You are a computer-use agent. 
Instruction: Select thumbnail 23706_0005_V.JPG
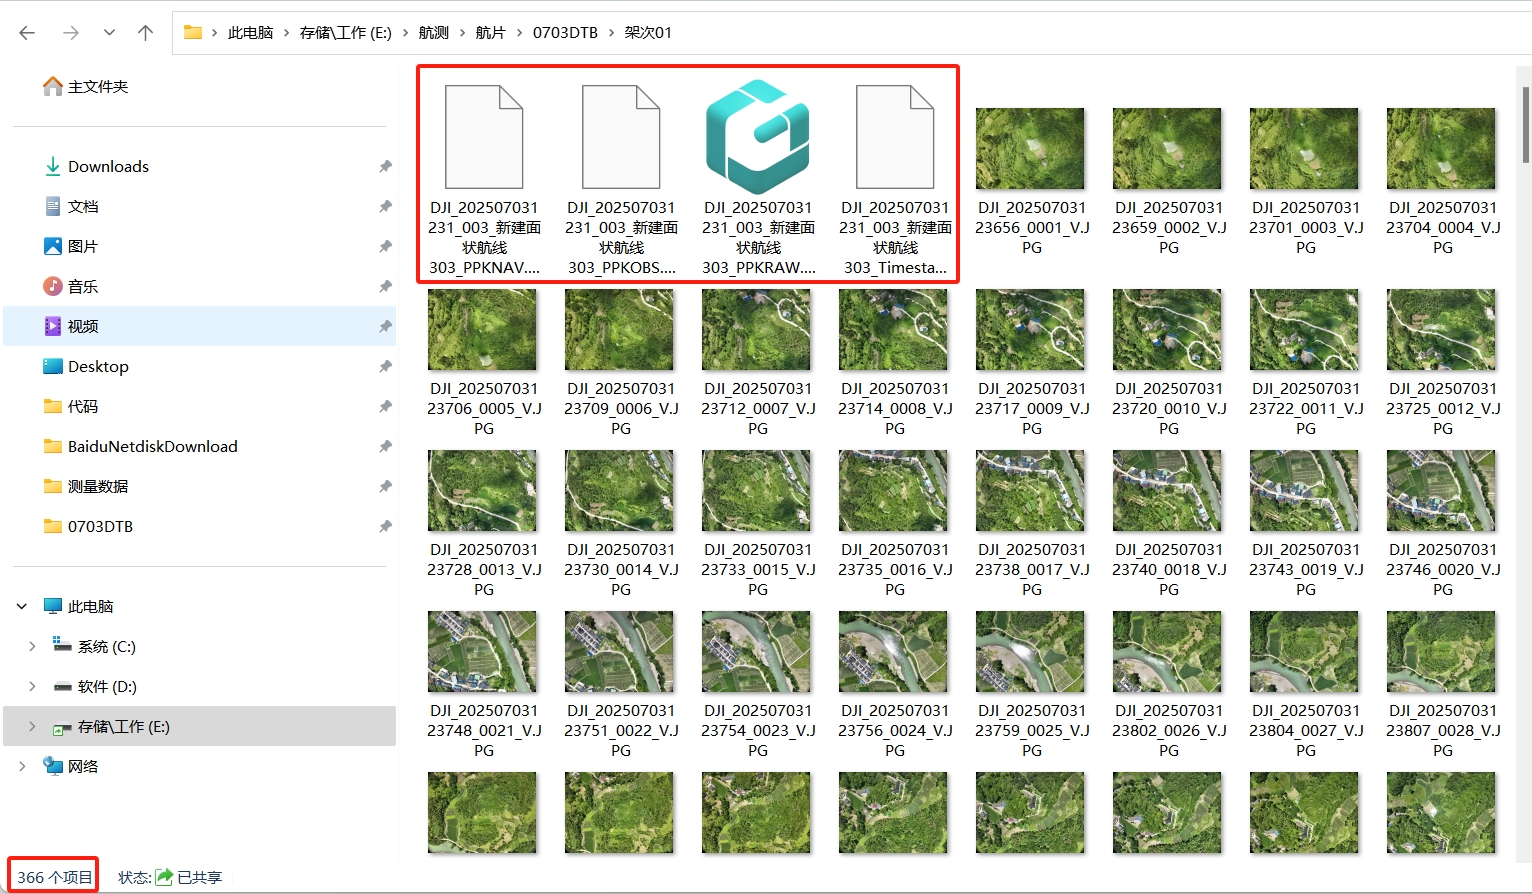point(483,330)
